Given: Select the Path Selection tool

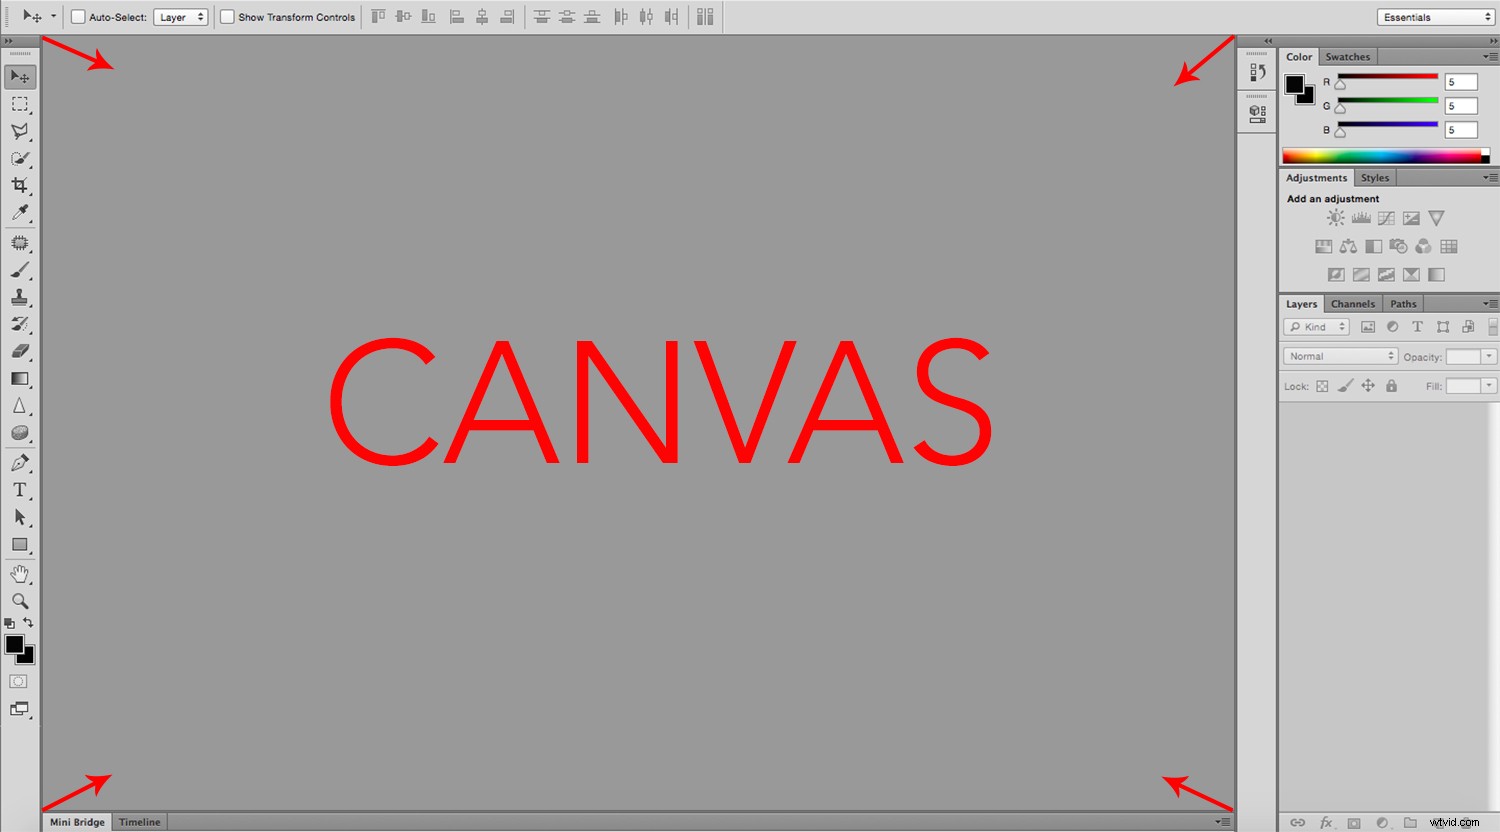Looking at the screenshot, I should [19, 517].
